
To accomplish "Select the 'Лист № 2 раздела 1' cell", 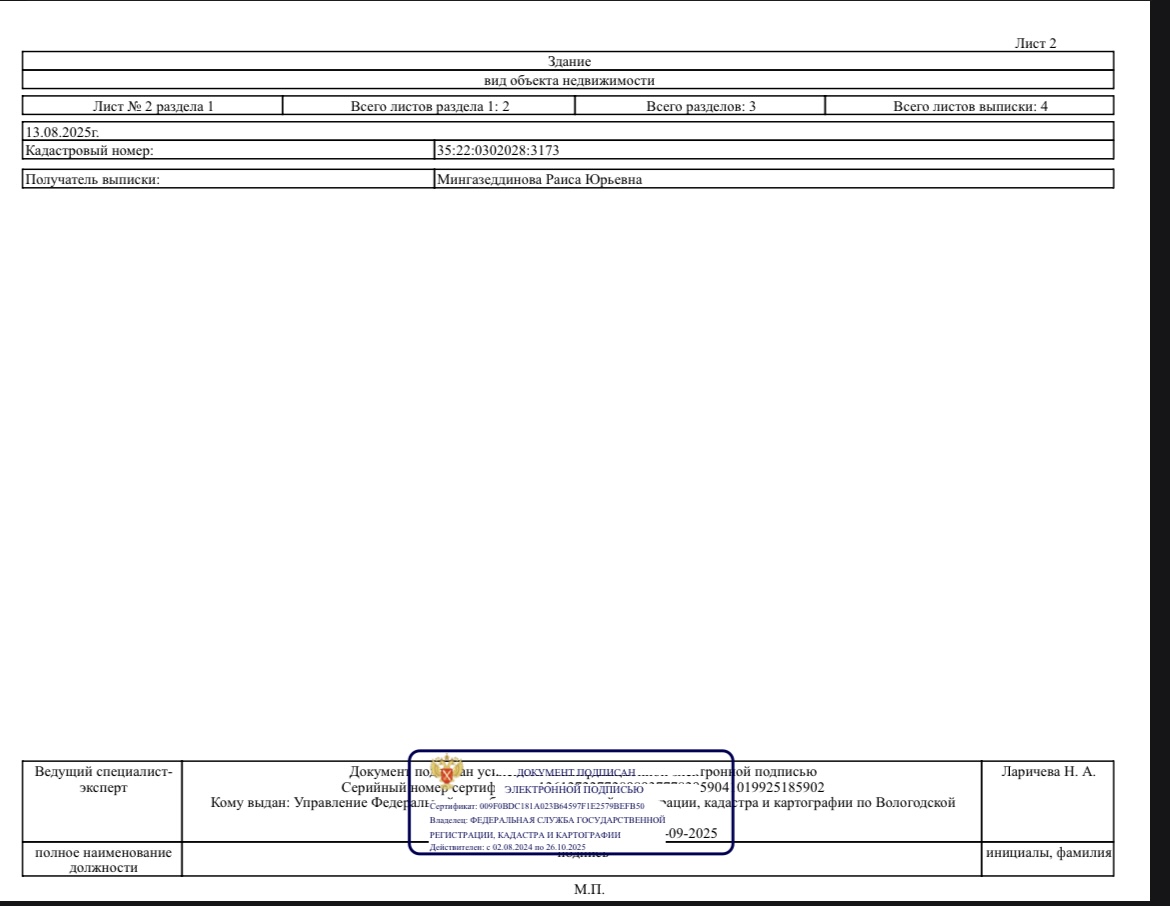I will pyautogui.click(x=153, y=106).
